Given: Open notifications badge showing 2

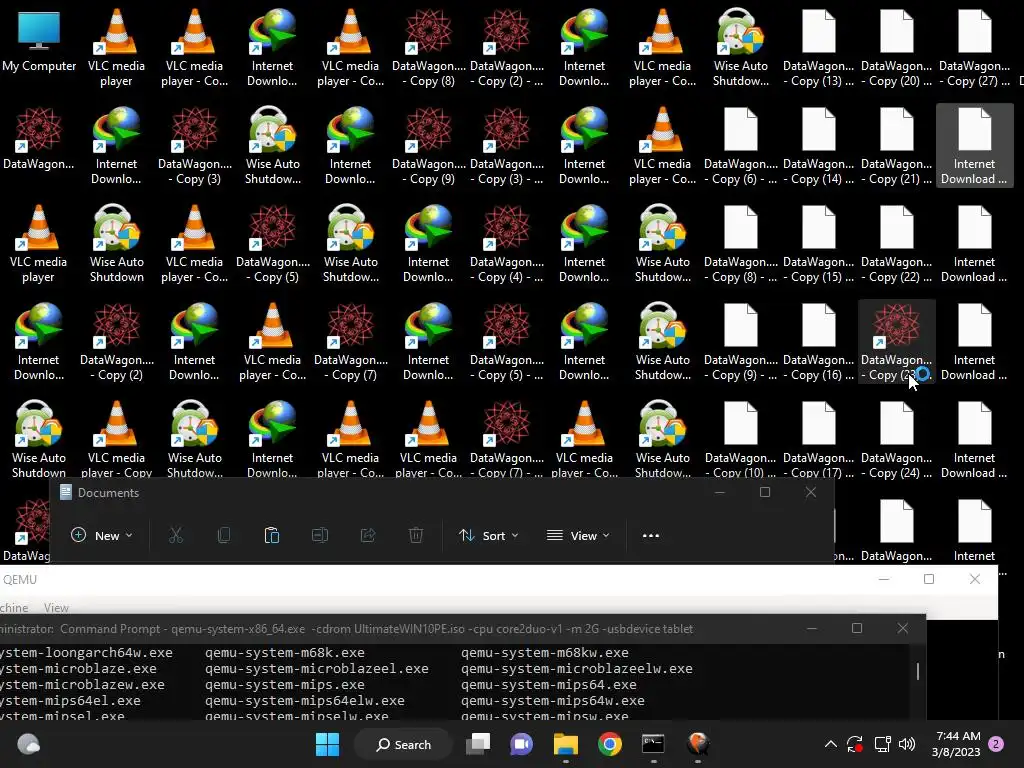Looking at the screenshot, I should click(996, 744).
